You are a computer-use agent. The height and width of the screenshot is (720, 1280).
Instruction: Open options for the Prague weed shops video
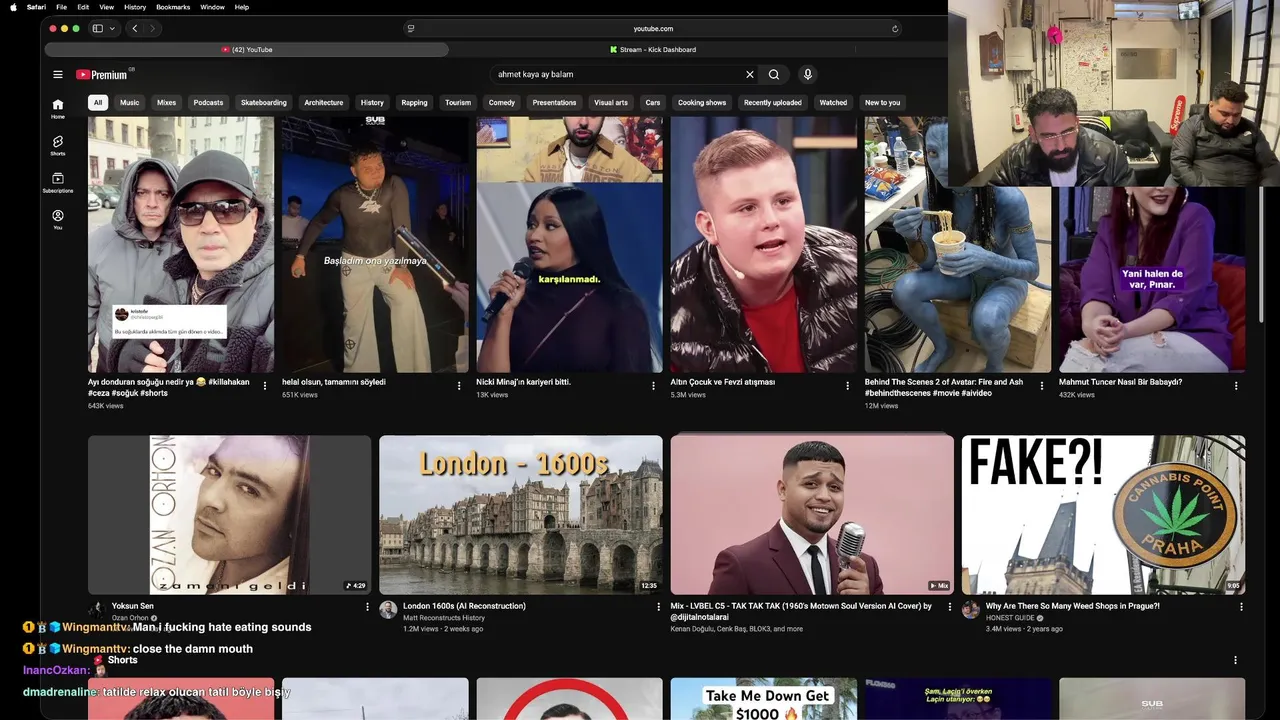tap(1241, 606)
